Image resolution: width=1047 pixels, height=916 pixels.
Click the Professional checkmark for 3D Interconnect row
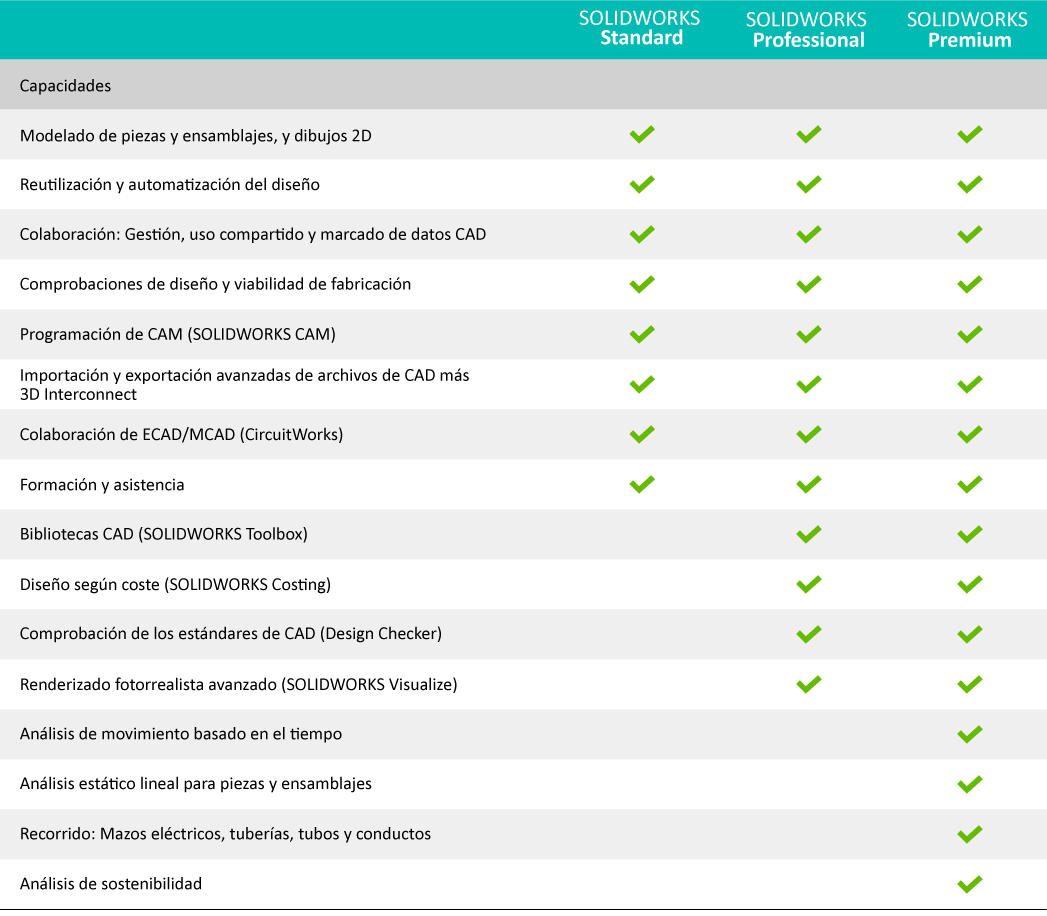click(809, 384)
